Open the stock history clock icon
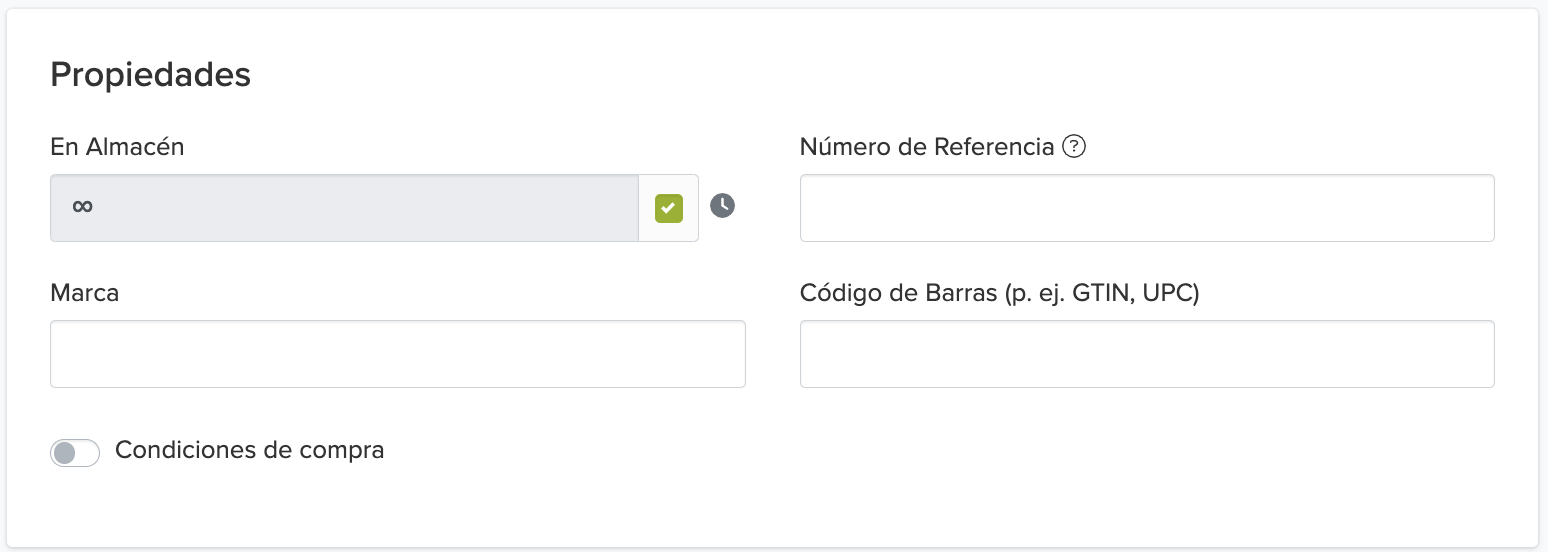1548x552 pixels. coord(722,206)
